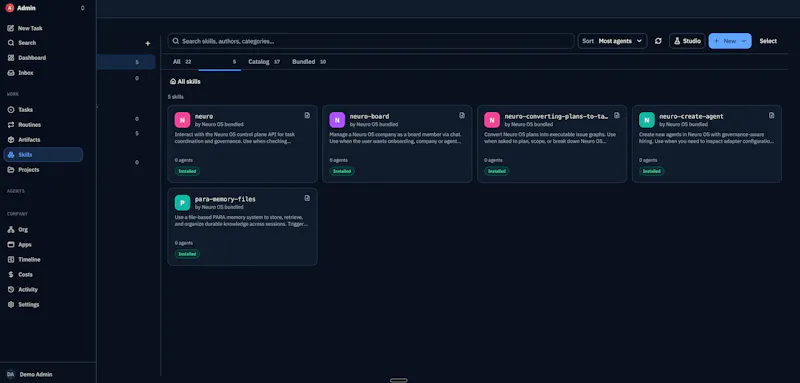Open the para-memory-files skill title
The height and width of the screenshot is (383, 800).
225,199
